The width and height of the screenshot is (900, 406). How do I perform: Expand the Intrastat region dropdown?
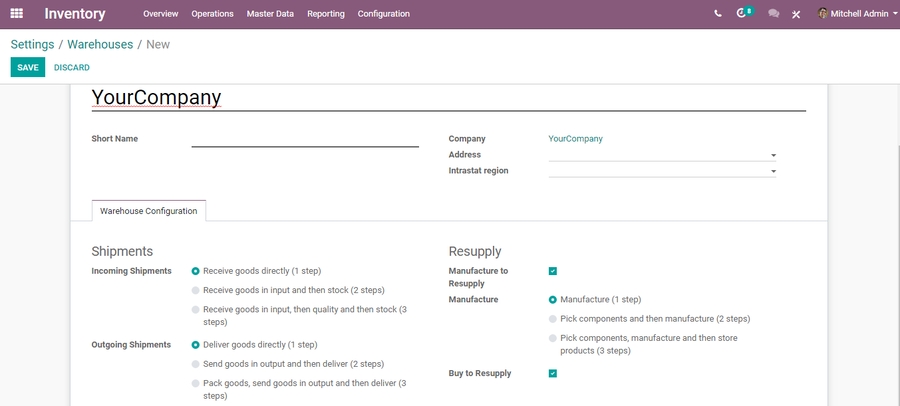tap(773, 172)
